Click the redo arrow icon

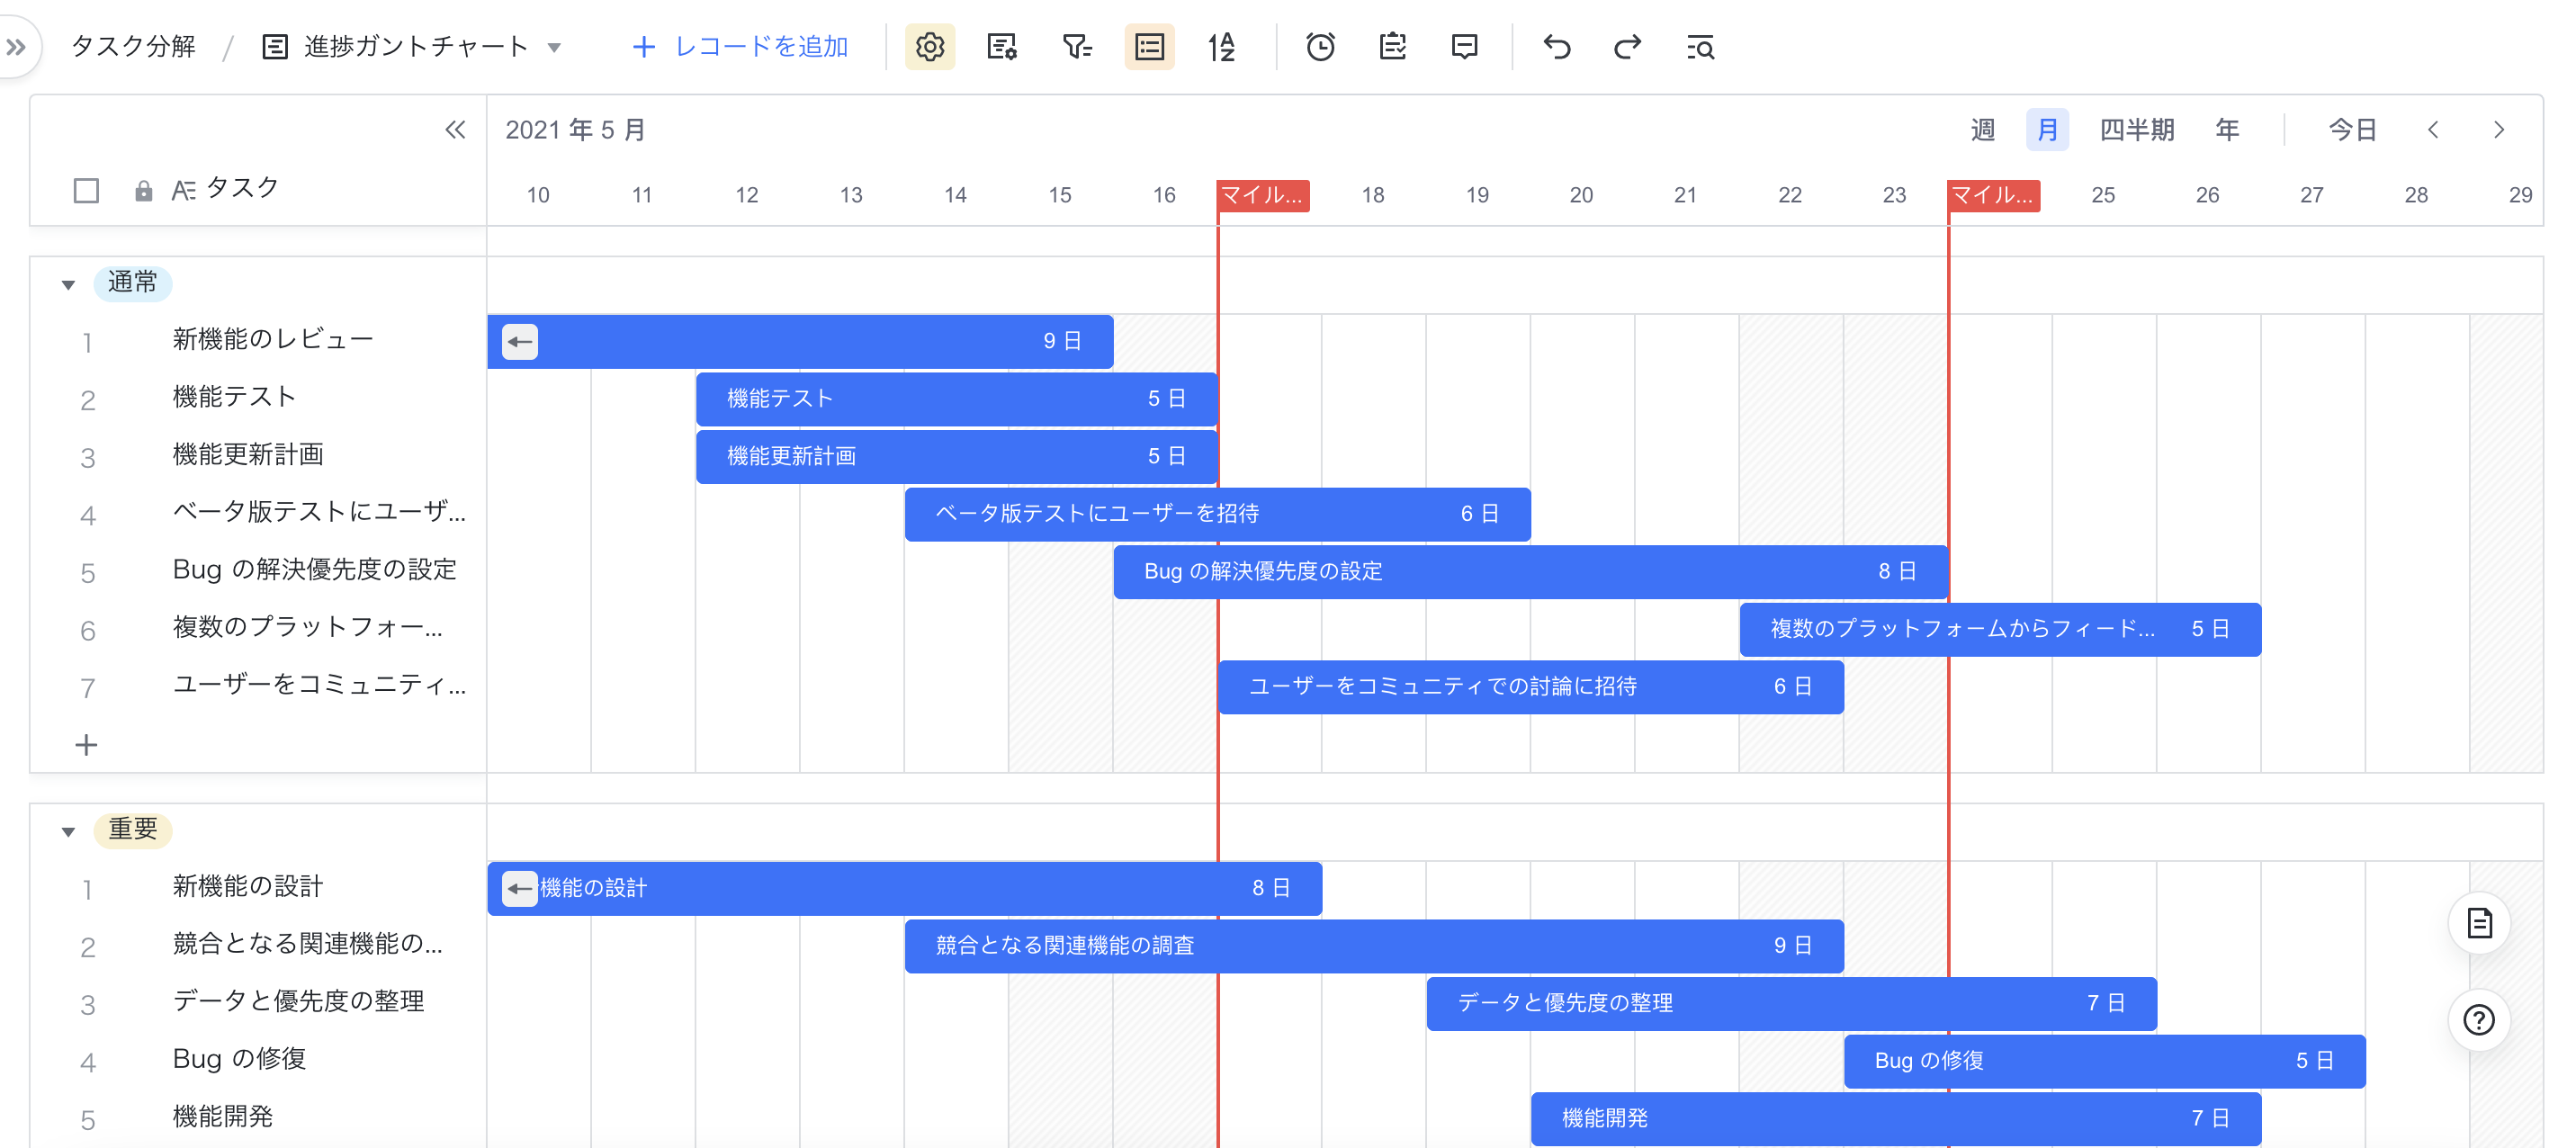click(x=1627, y=47)
